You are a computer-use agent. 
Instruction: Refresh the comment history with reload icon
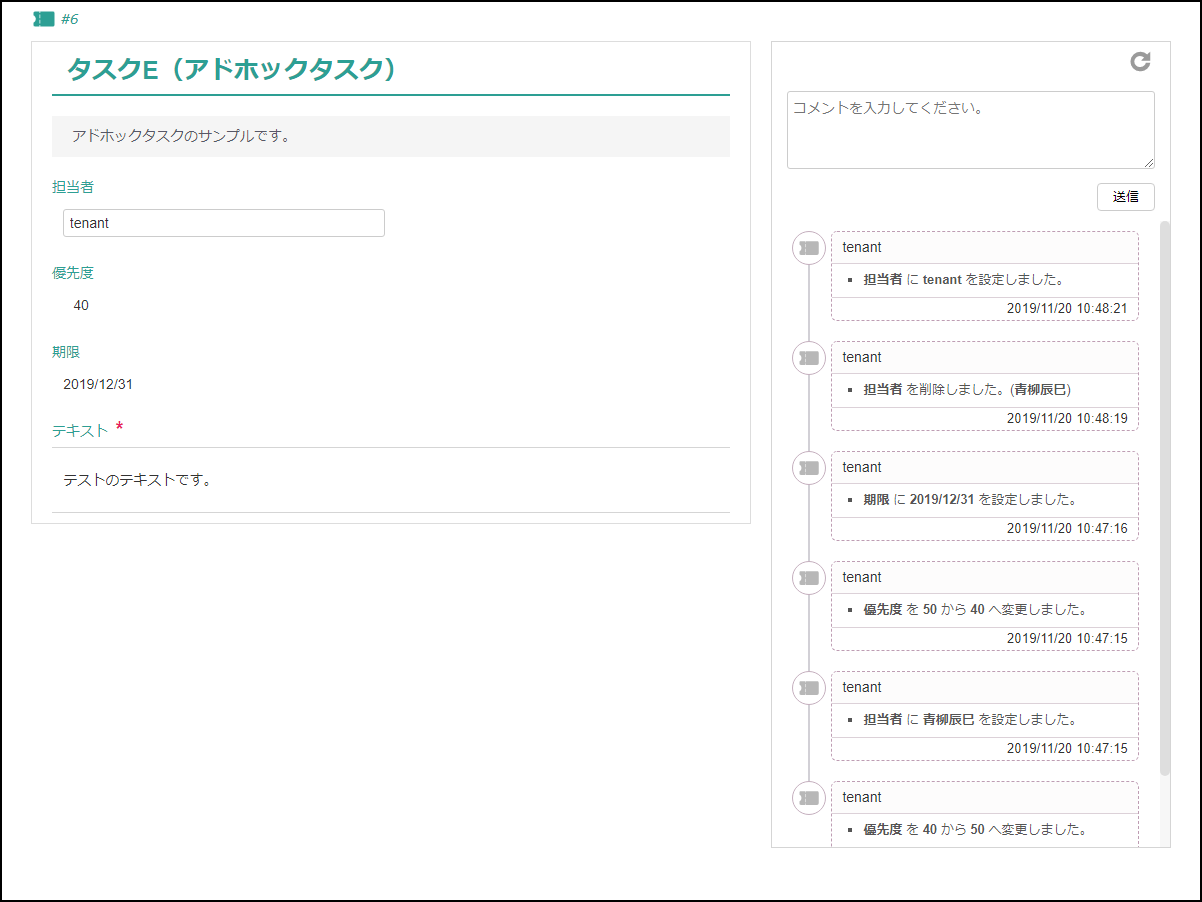coord(1140,62)
